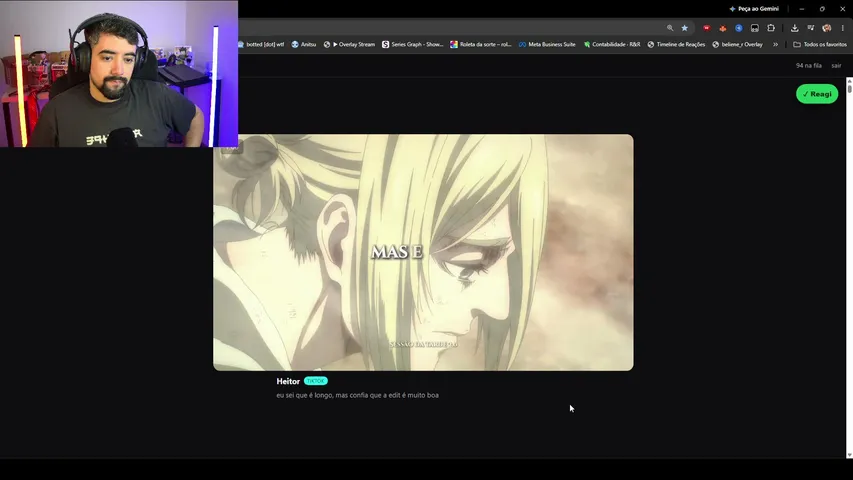Viewport: 853px width, 480px height.
Task: Open the Timeline de Reações bookmark
Action: tap(676, 45)
